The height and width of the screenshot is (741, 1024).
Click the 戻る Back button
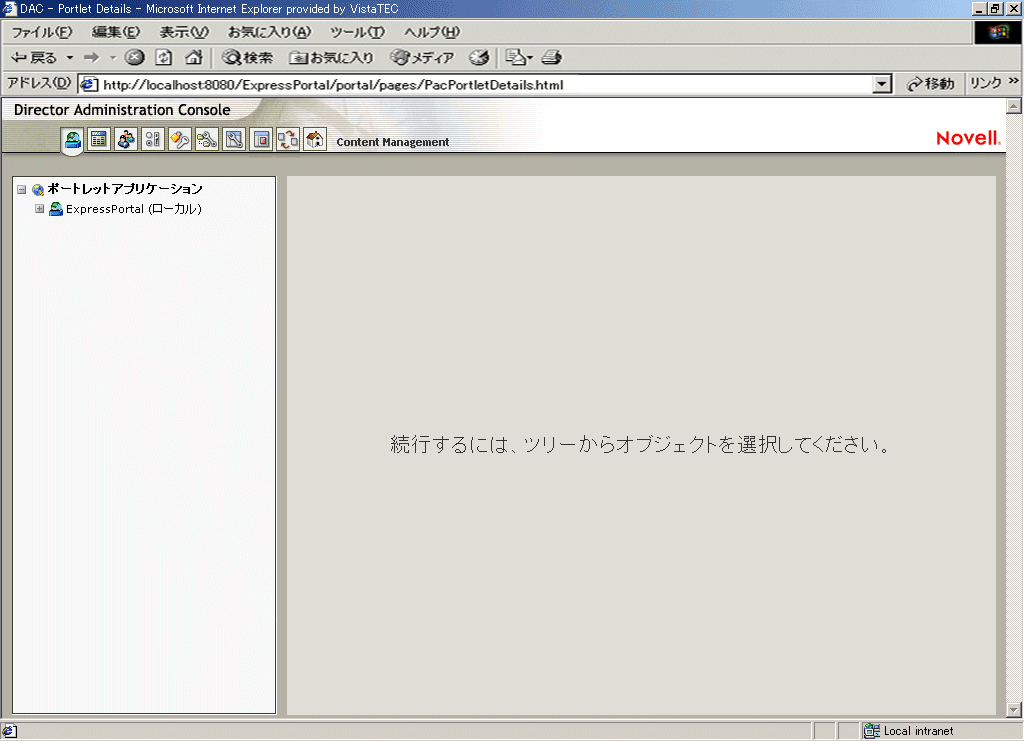click(x=34, y=57)
